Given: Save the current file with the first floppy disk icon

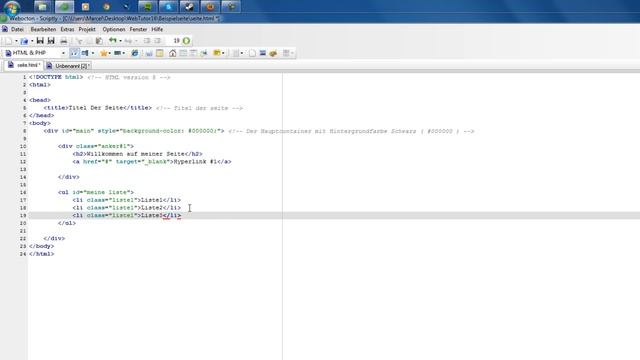Looking at the screenshot, I should [40, 41].
